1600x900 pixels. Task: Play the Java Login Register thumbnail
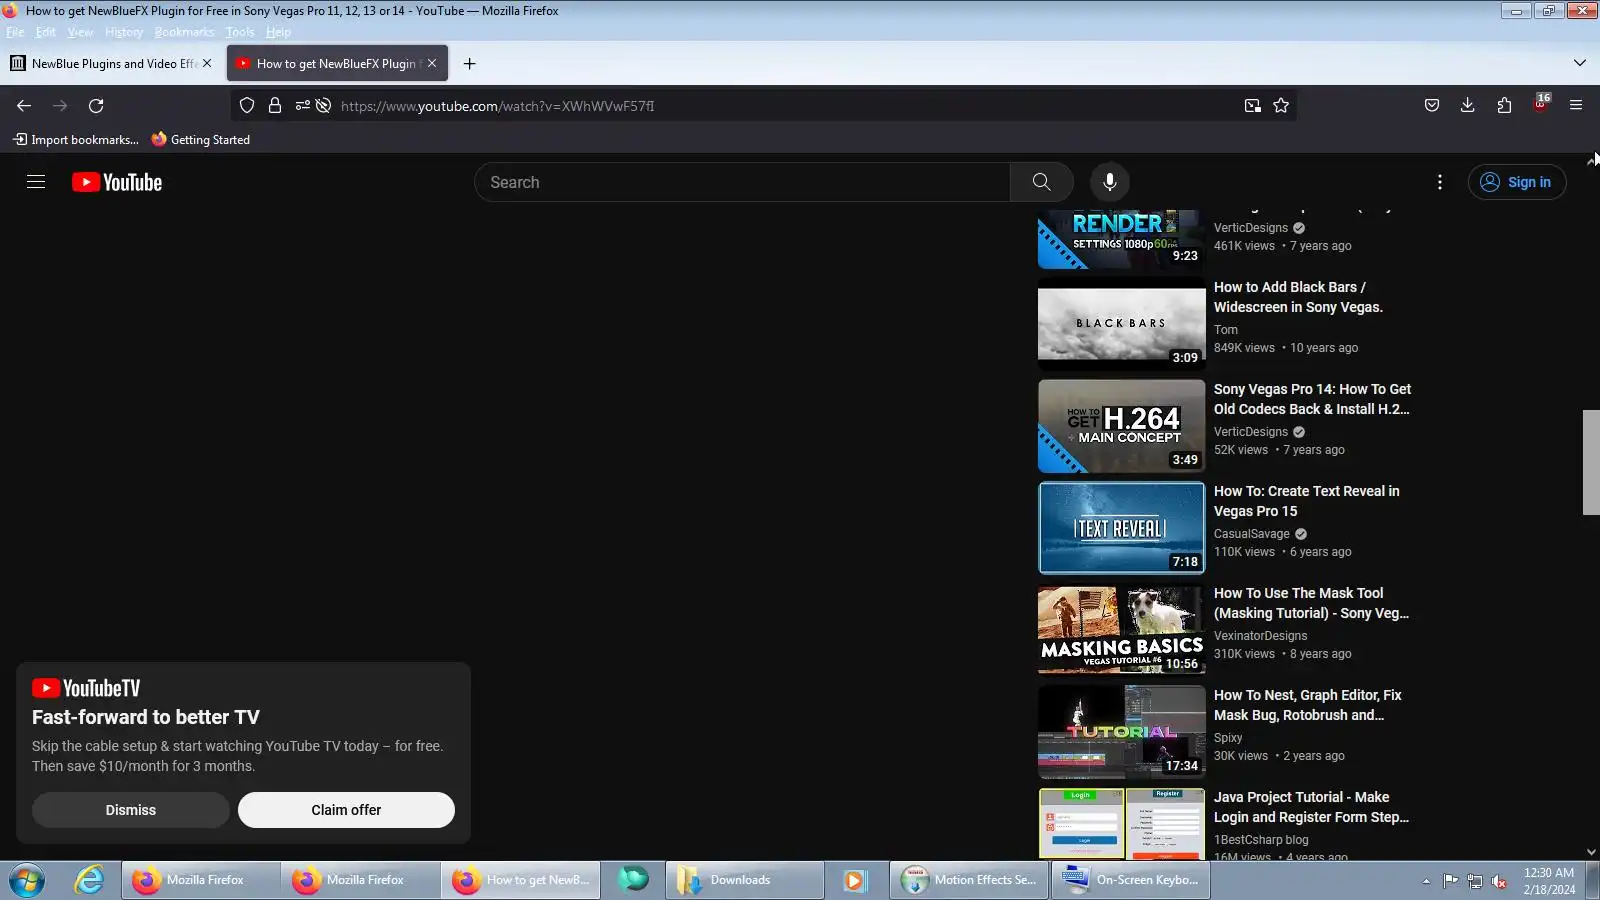[1122, 823]
